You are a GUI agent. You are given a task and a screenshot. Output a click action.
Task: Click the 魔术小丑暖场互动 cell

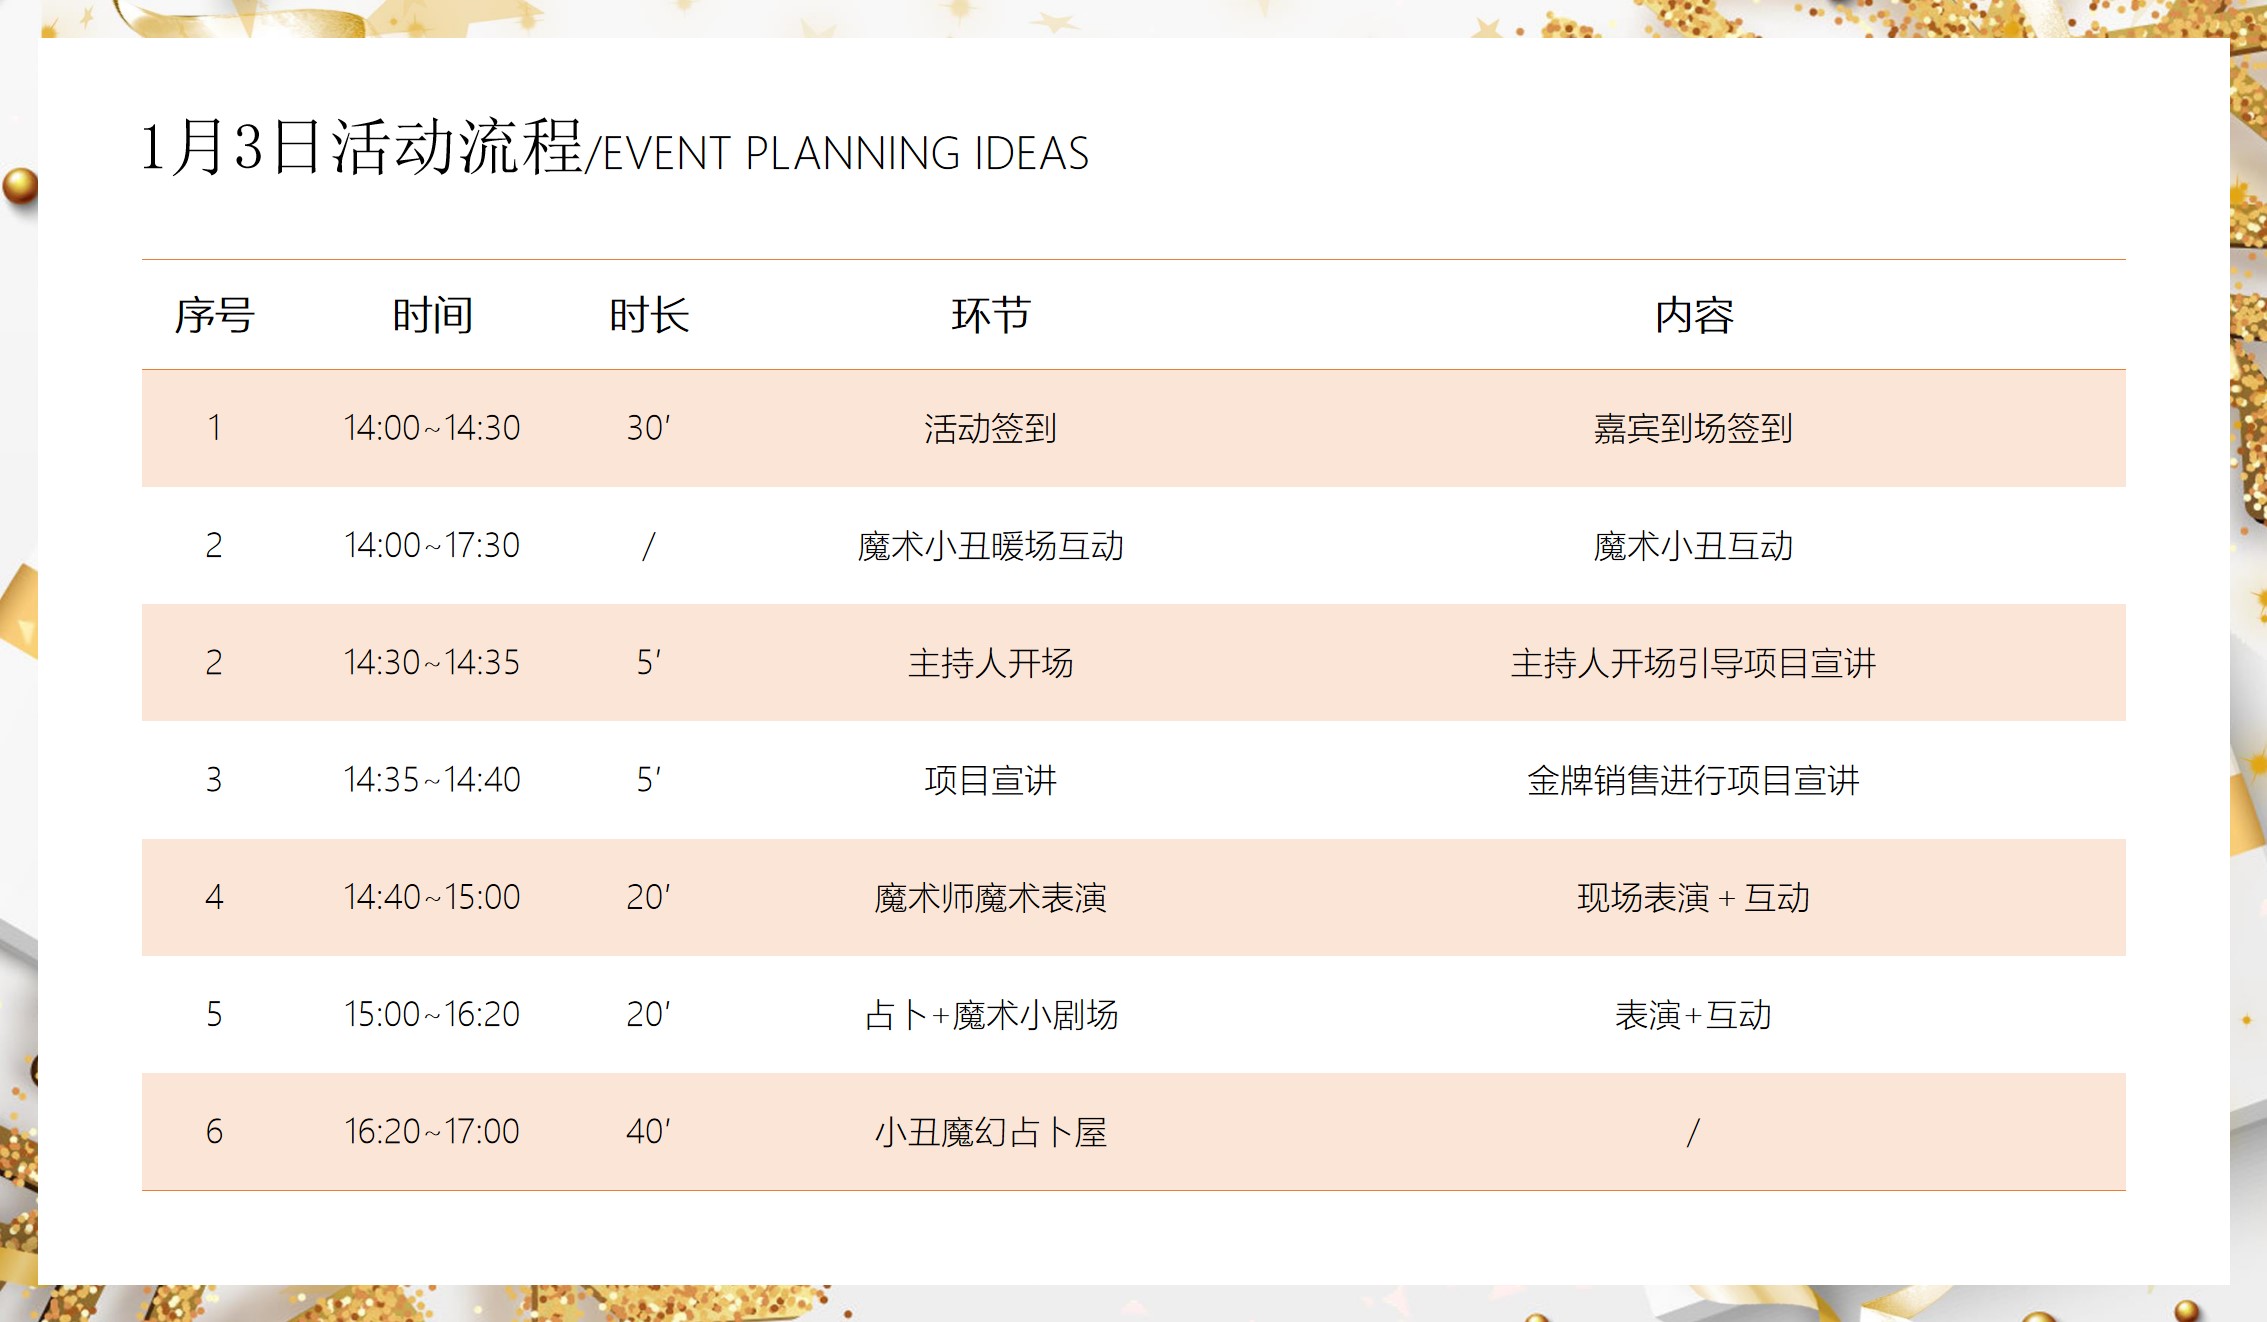990,545
